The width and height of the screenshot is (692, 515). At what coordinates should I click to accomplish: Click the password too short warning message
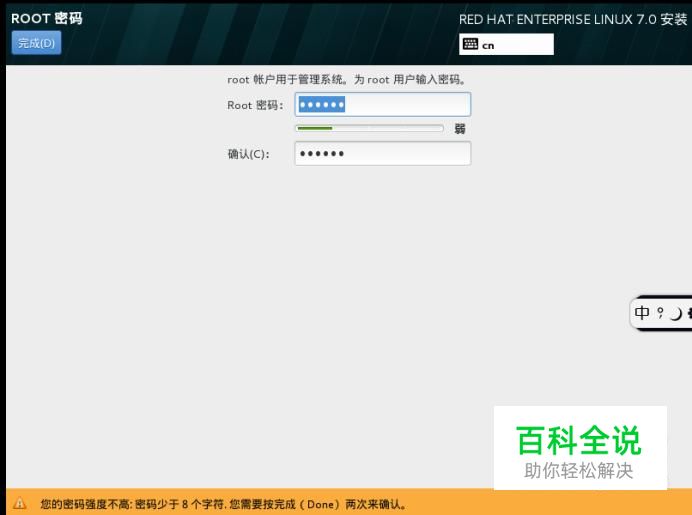(x=223, y=504)
